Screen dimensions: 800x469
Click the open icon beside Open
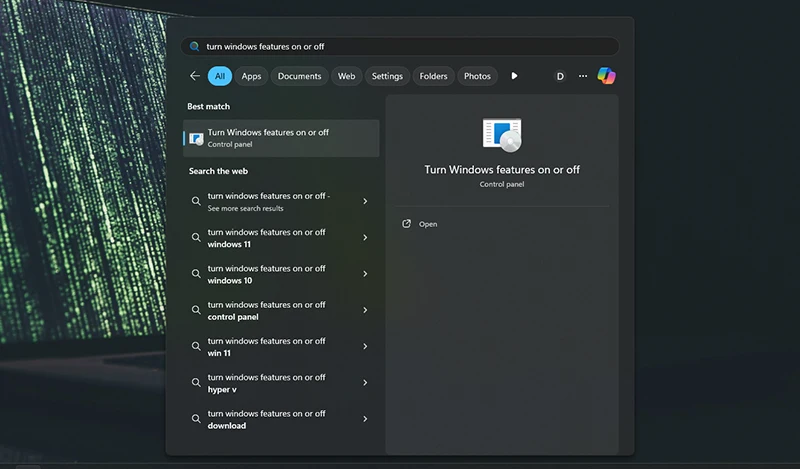click(x=406, y=224)
